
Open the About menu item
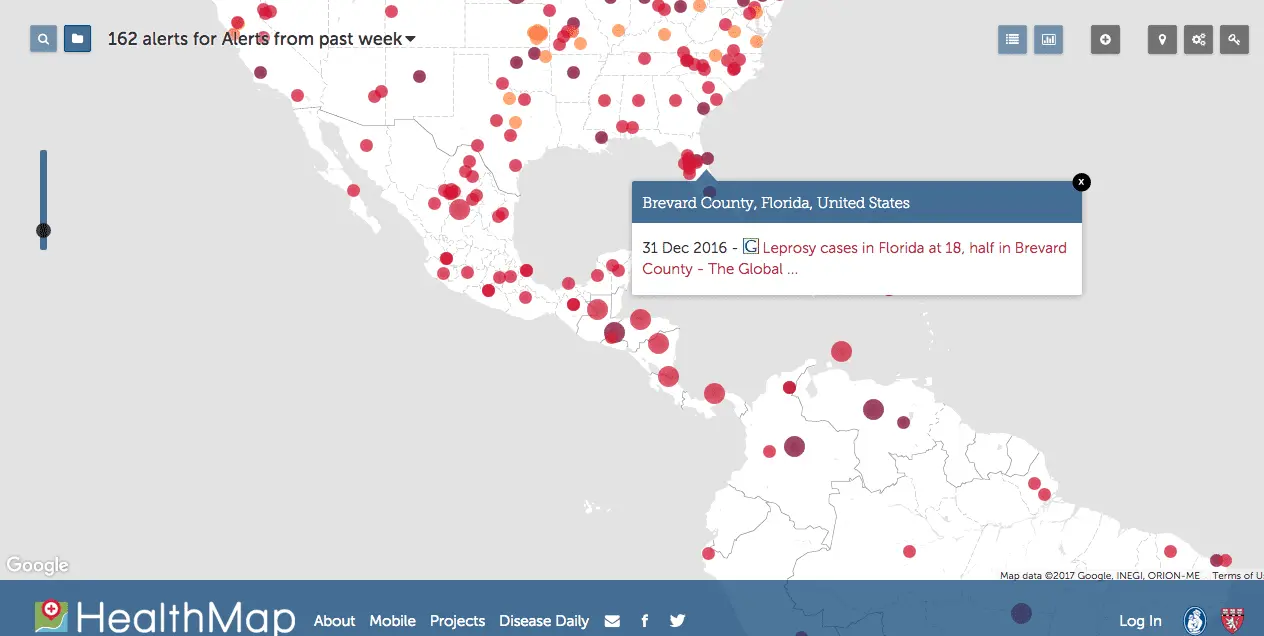[334, 621]
